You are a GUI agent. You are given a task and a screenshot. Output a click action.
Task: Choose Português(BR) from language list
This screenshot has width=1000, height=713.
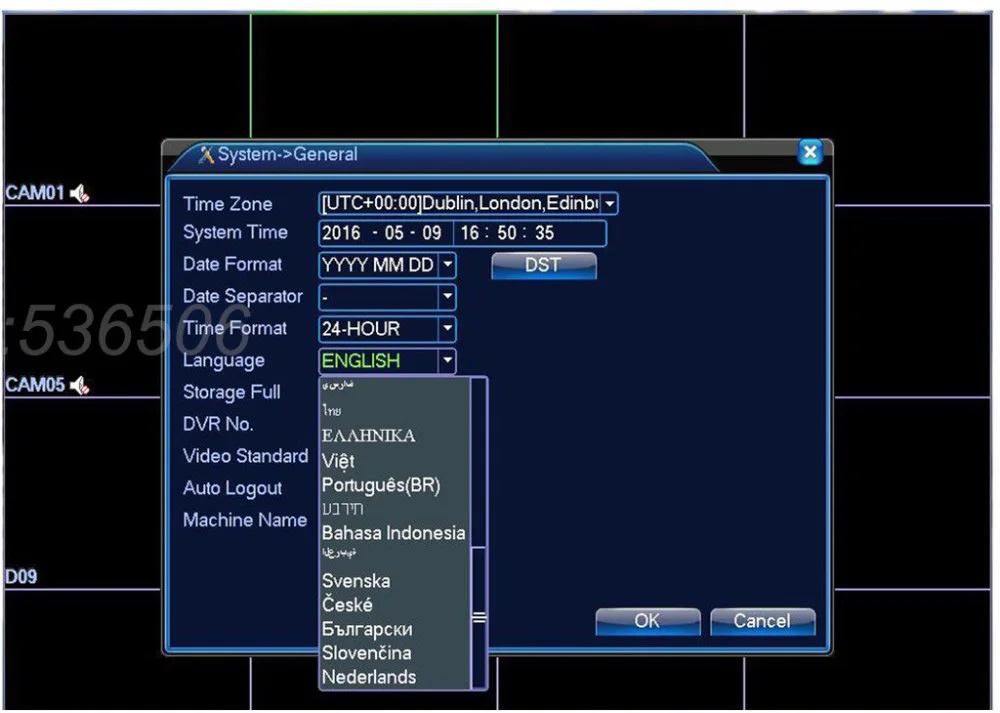point(381,485)
